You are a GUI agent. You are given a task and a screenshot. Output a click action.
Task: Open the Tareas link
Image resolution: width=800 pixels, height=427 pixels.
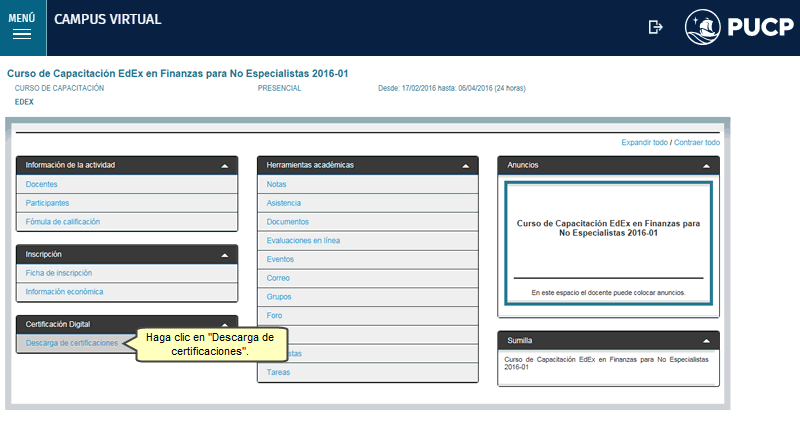[x=278, y=372]
